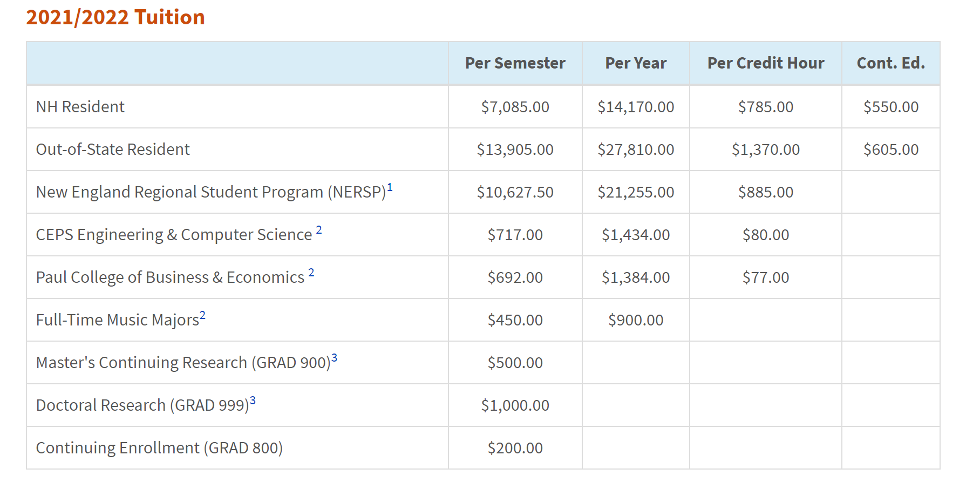Select the Continuing Enrollment (GRAD 800) label
974x490 pixels.
coord(159,448)
